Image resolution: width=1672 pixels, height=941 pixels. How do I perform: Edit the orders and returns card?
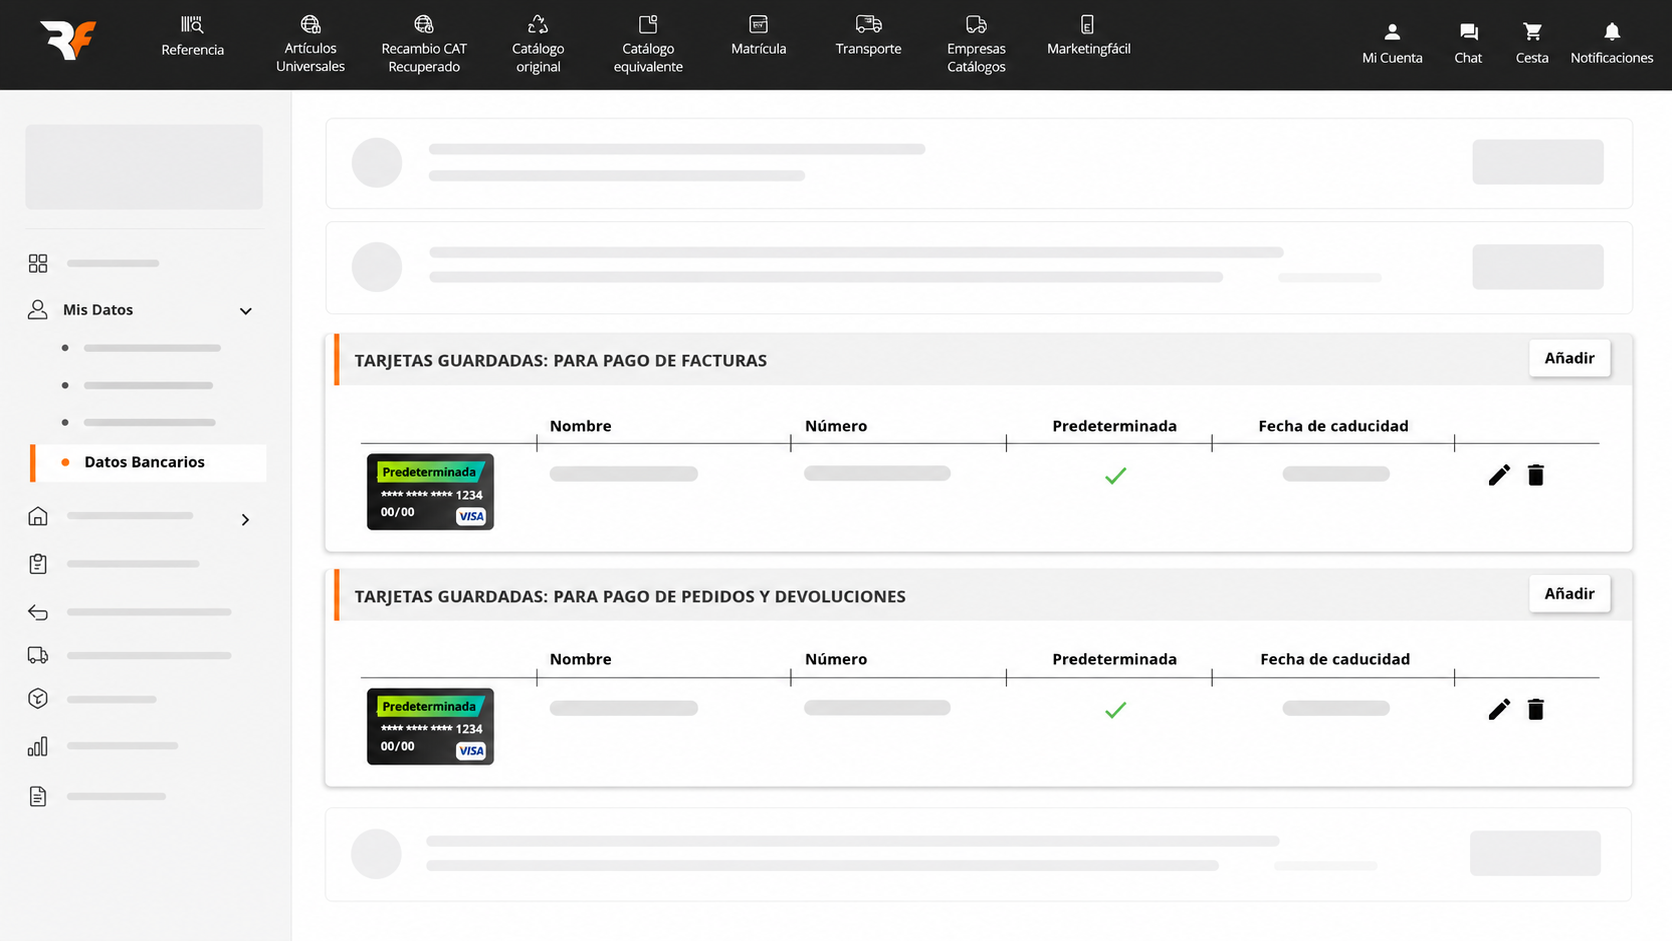[1499, 709]
